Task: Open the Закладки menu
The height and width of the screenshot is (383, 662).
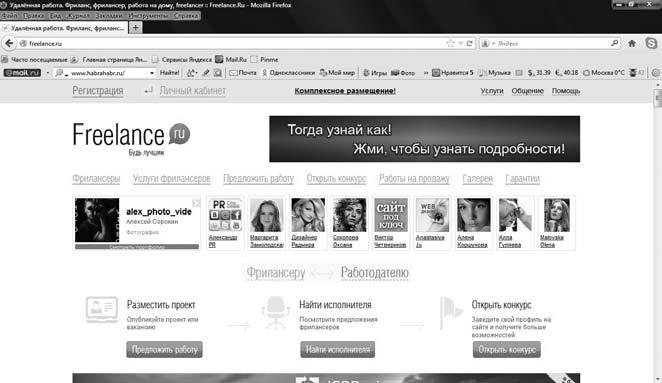Action: click(109, 16)
